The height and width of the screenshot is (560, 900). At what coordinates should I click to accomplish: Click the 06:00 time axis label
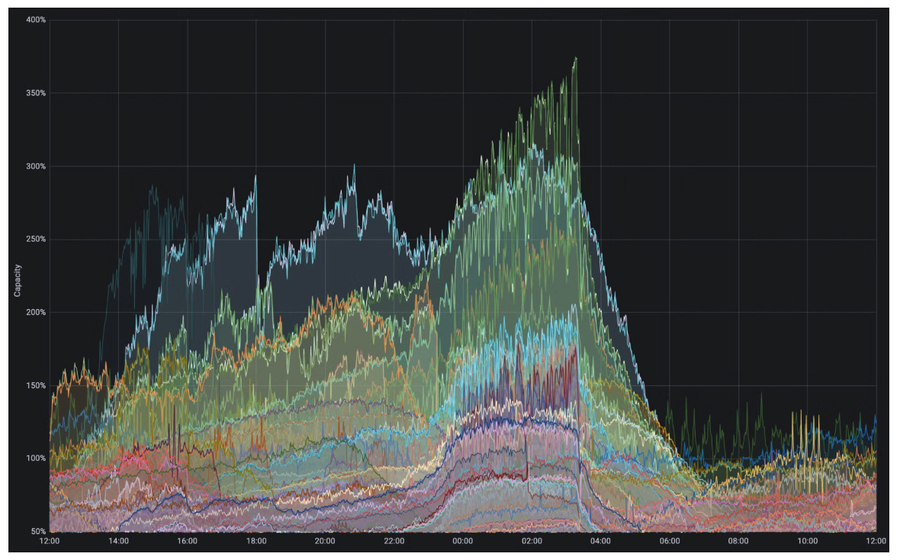point(669,541)
